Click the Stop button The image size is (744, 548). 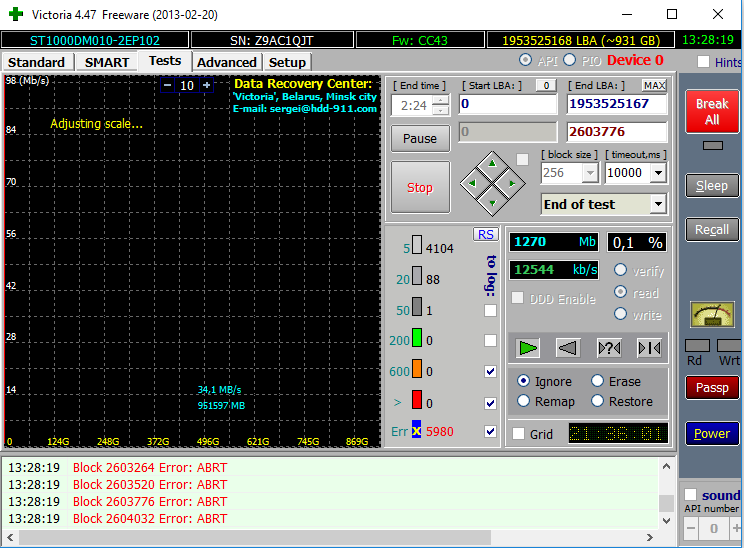point(420,187)
